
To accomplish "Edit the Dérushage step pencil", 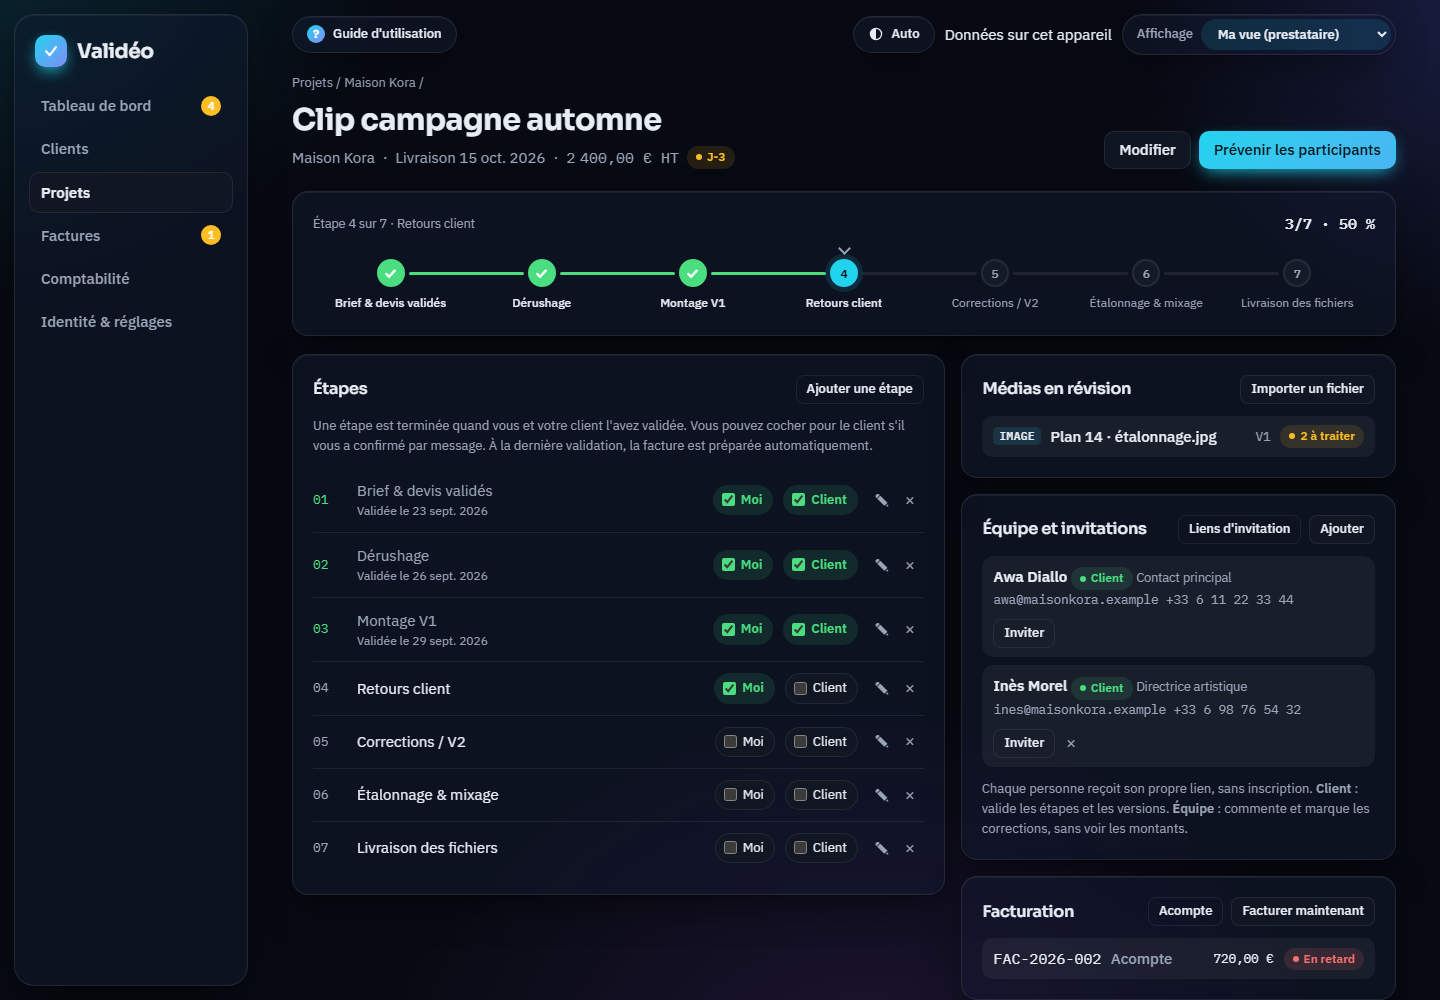I will tap(882, 565).
